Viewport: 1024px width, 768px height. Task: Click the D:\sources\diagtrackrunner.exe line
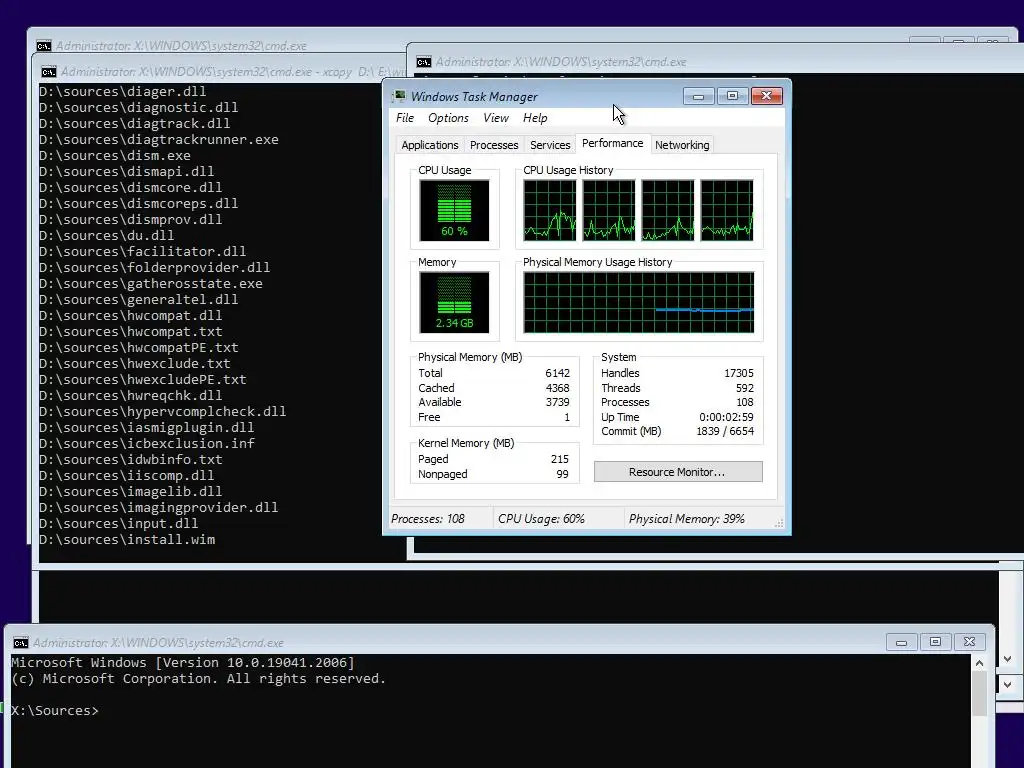point(159,140)
